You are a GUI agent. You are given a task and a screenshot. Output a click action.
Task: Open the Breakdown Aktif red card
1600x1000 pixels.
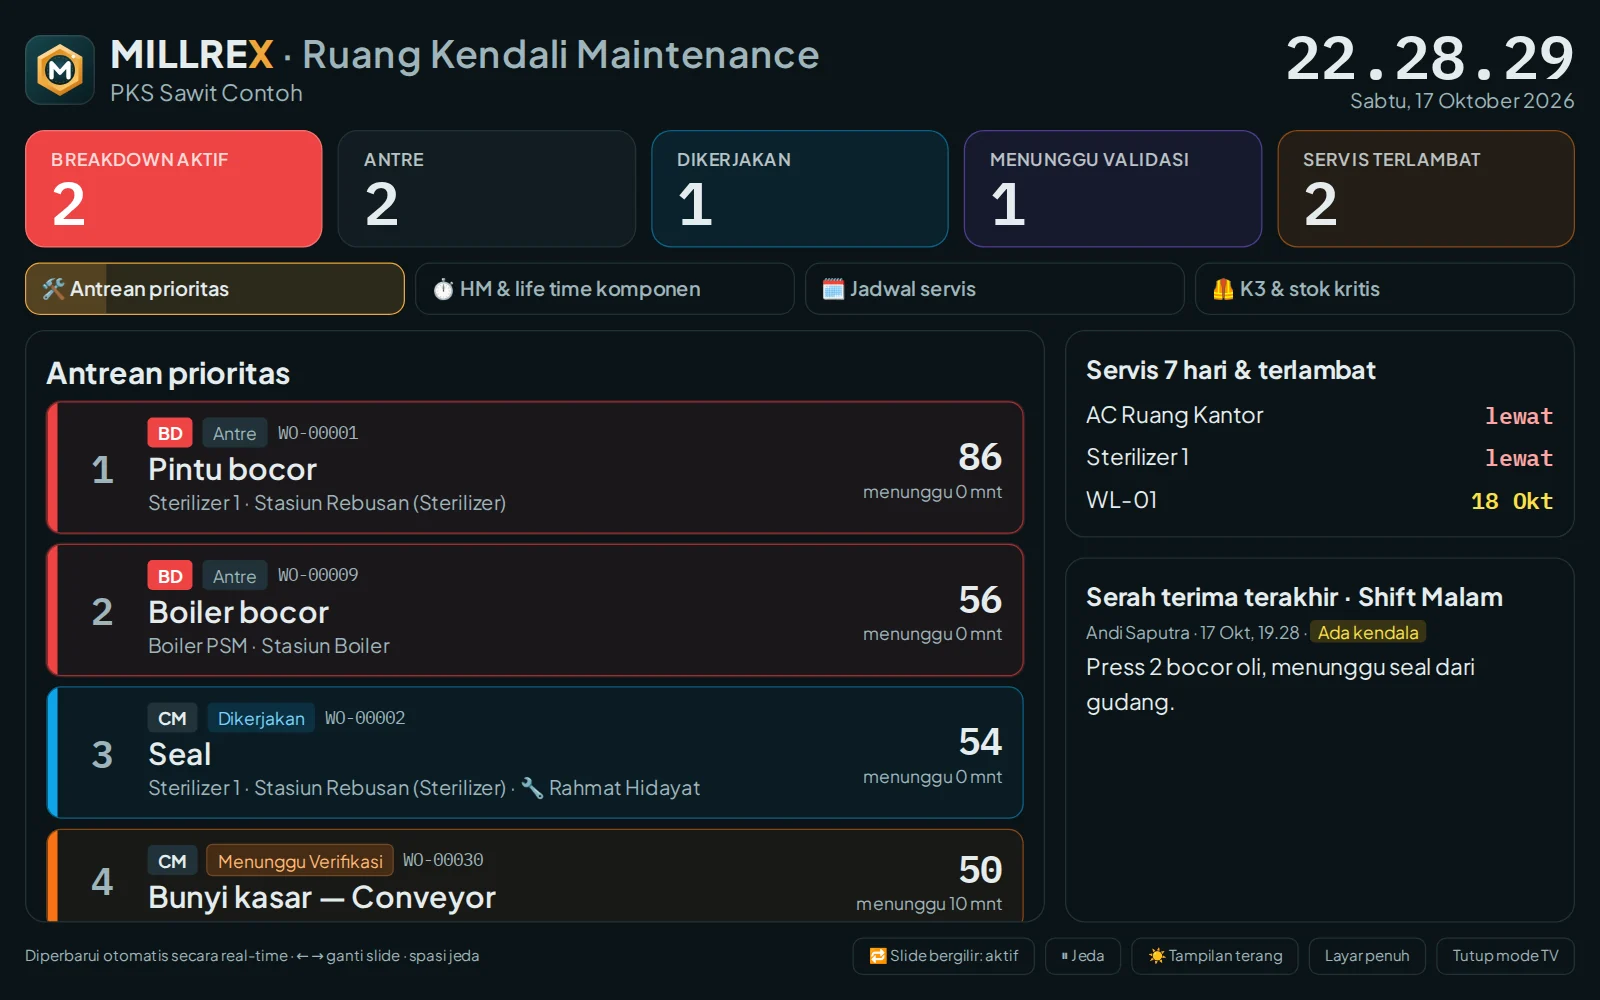[174, 189]
